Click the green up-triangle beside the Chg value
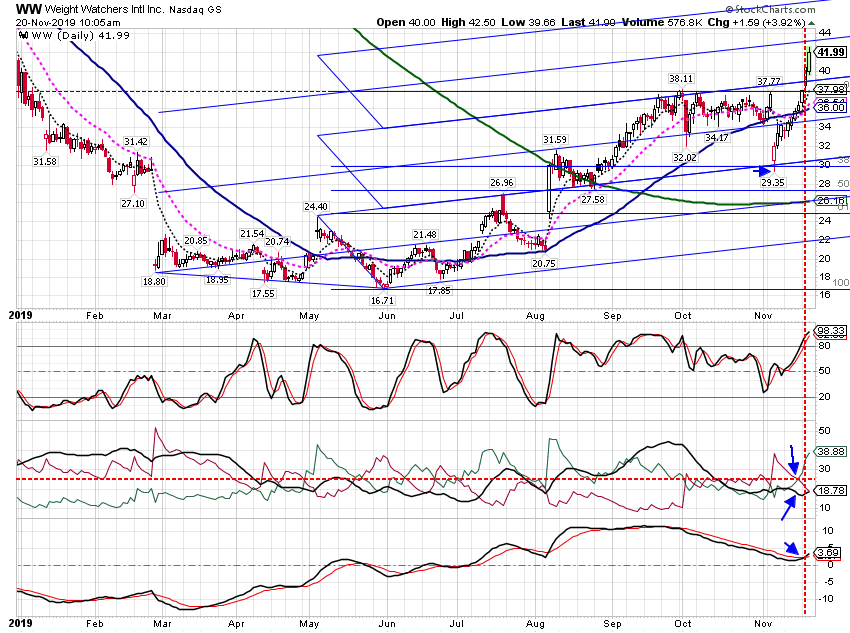Screen dimensions: 850x633 [x=811, y=23]
